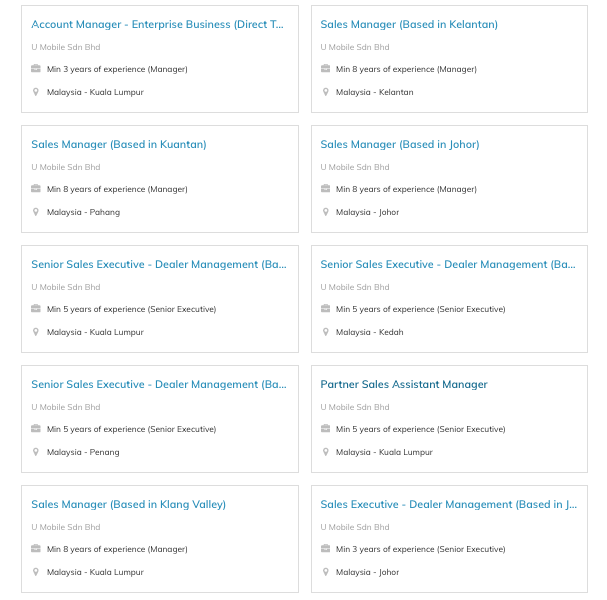Open Sales Manager (Based in Kelantan) listing
The width and height of the screenshot is (607, 600).
[x=409, y=24]
